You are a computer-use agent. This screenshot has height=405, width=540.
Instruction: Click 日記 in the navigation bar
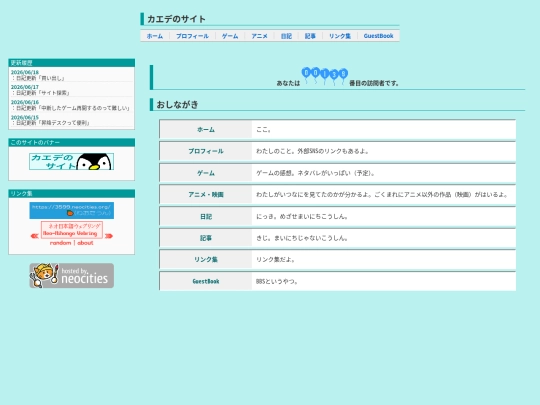(286, 36)
